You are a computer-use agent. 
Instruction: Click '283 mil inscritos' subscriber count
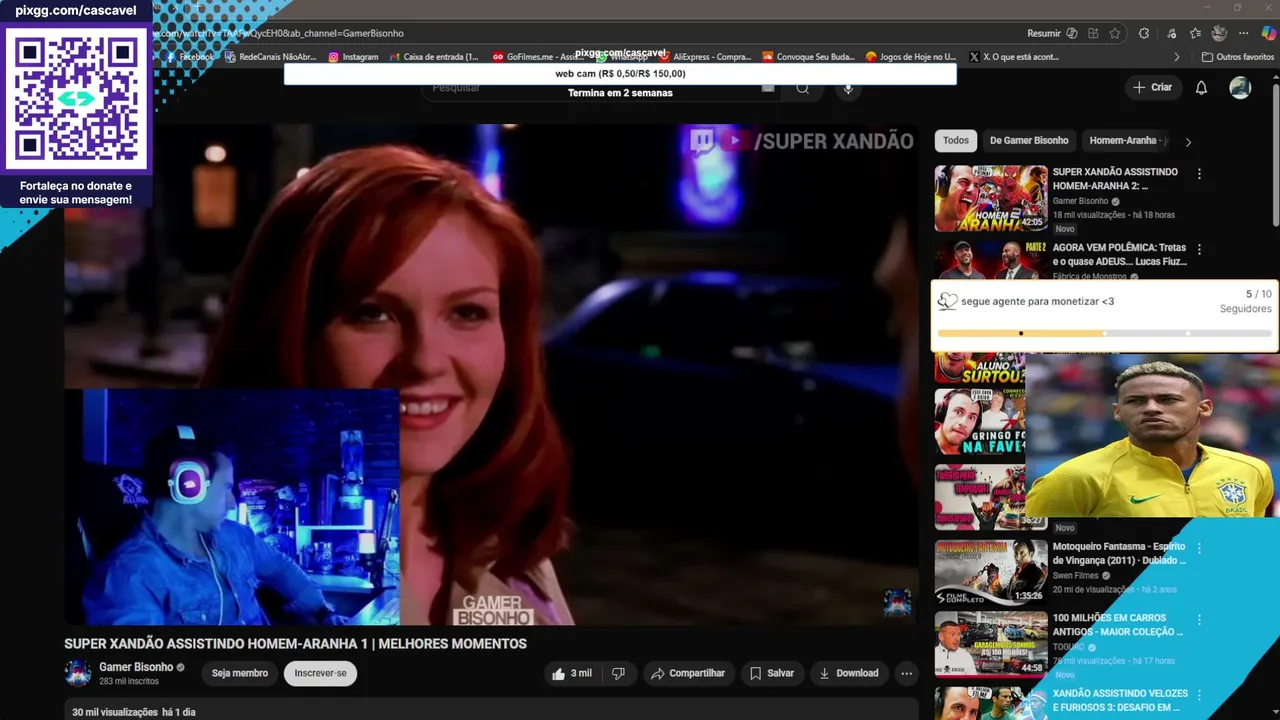(x=129, y=681)
